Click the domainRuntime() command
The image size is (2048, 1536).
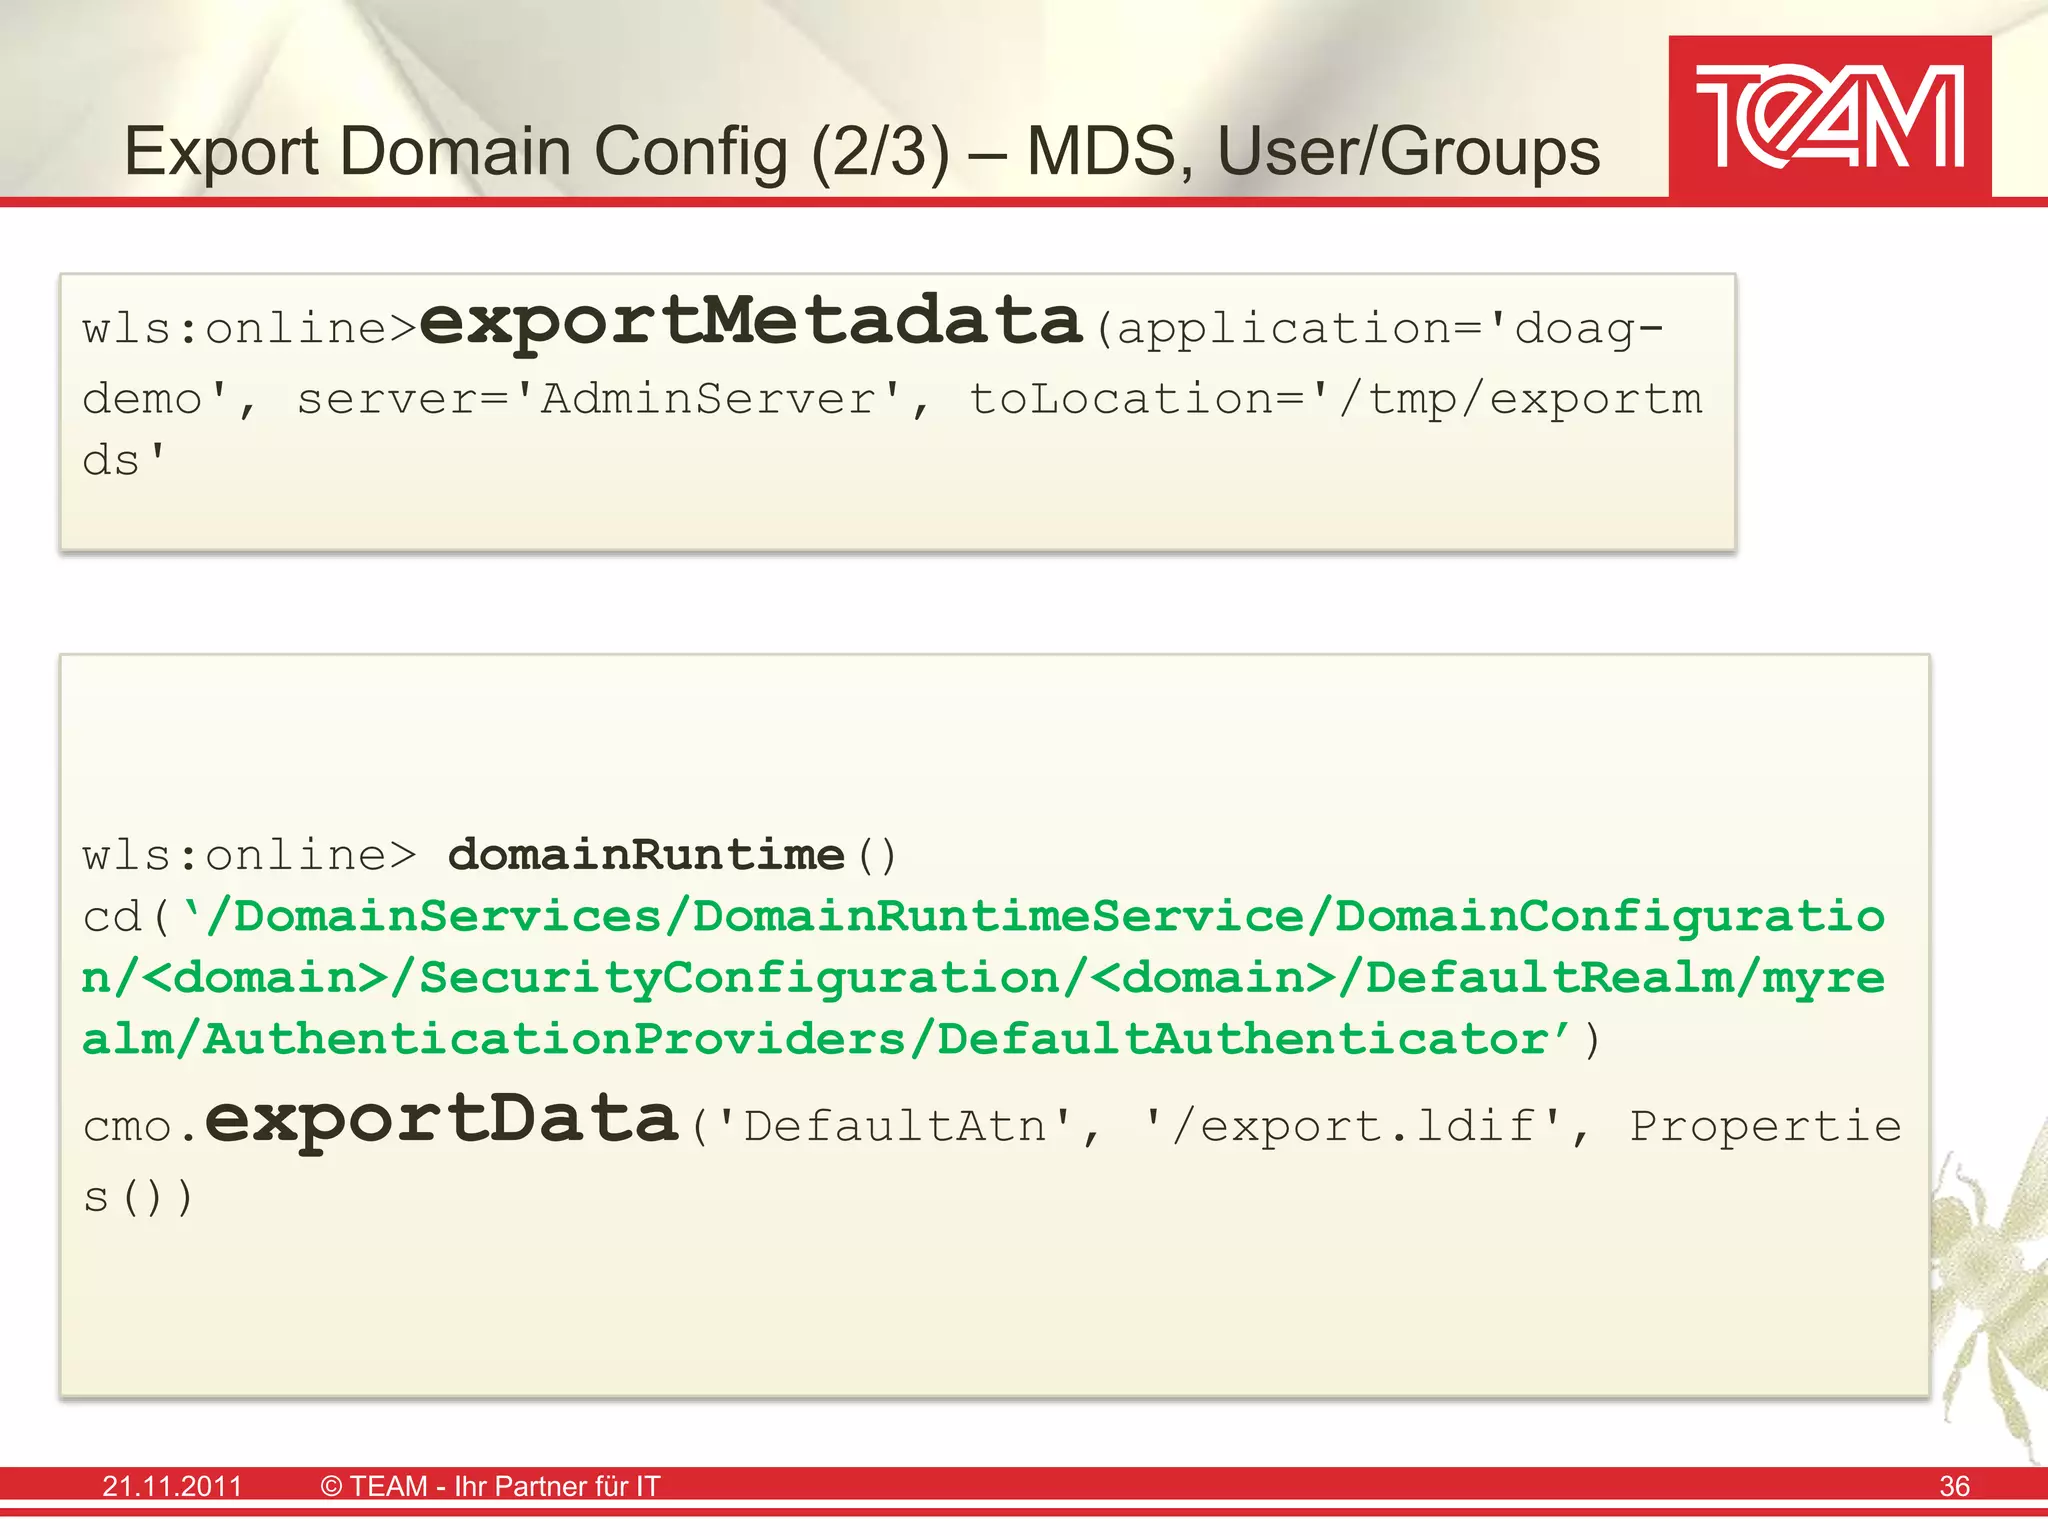click(673, 856)
